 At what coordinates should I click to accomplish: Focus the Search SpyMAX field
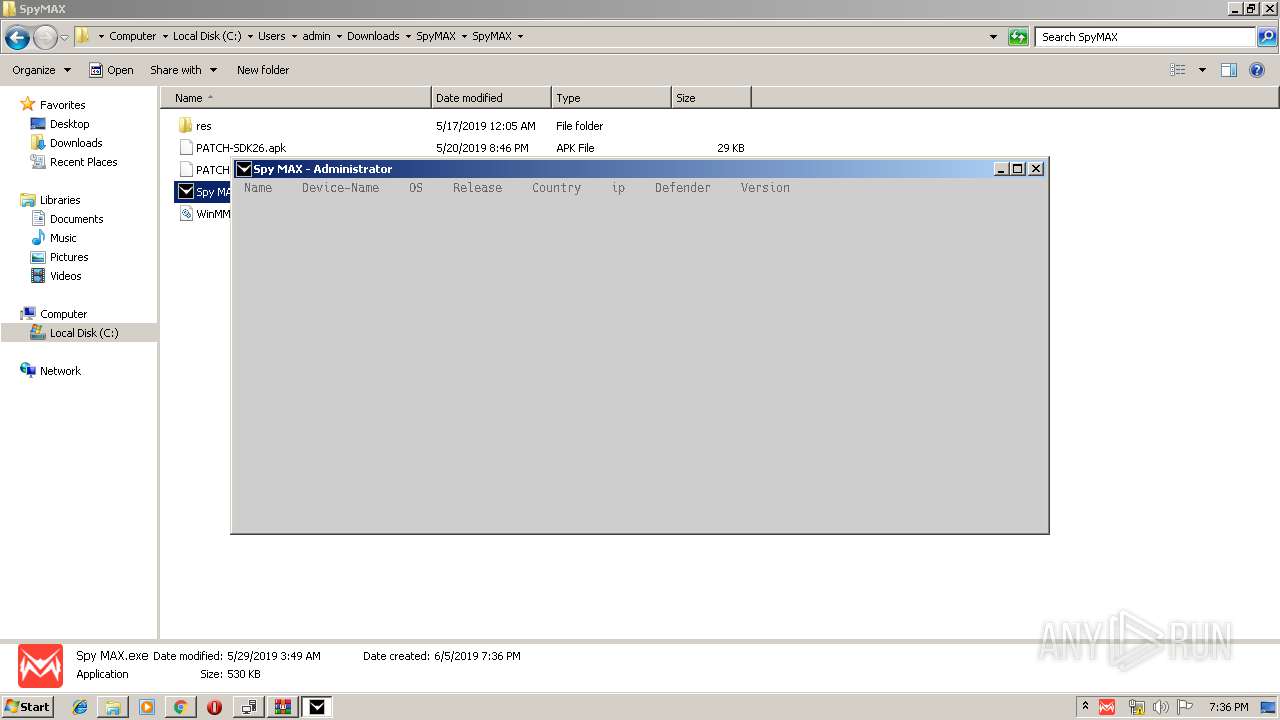pyautogui.click(x=1146, y=37)
